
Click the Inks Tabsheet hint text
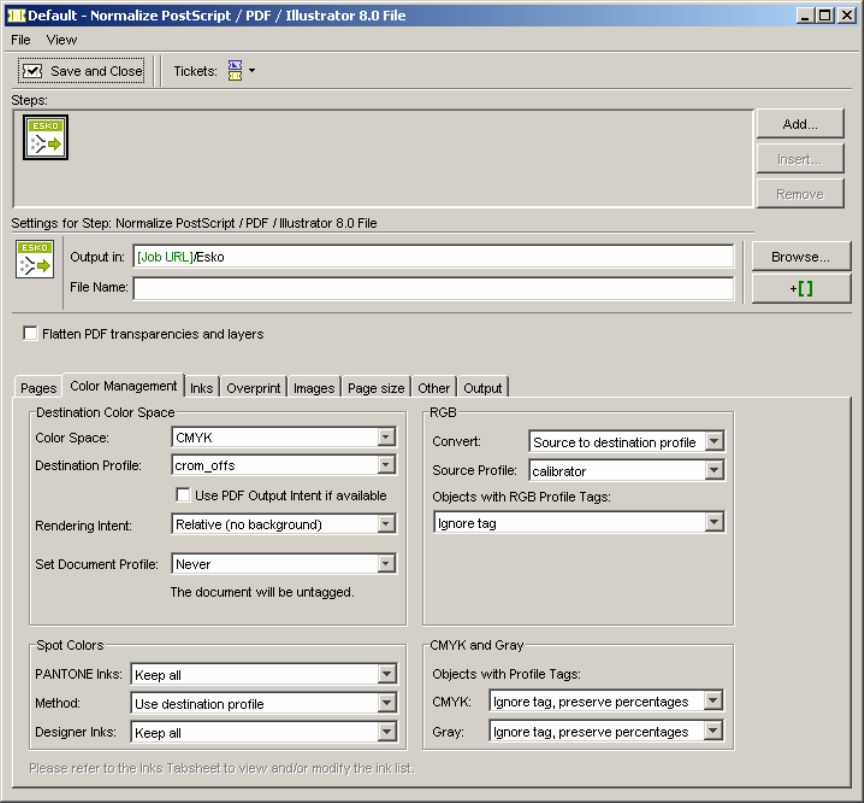222,768
